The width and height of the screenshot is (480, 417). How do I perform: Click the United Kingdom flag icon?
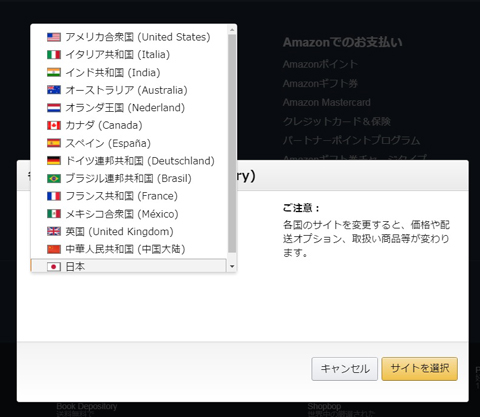54,231
